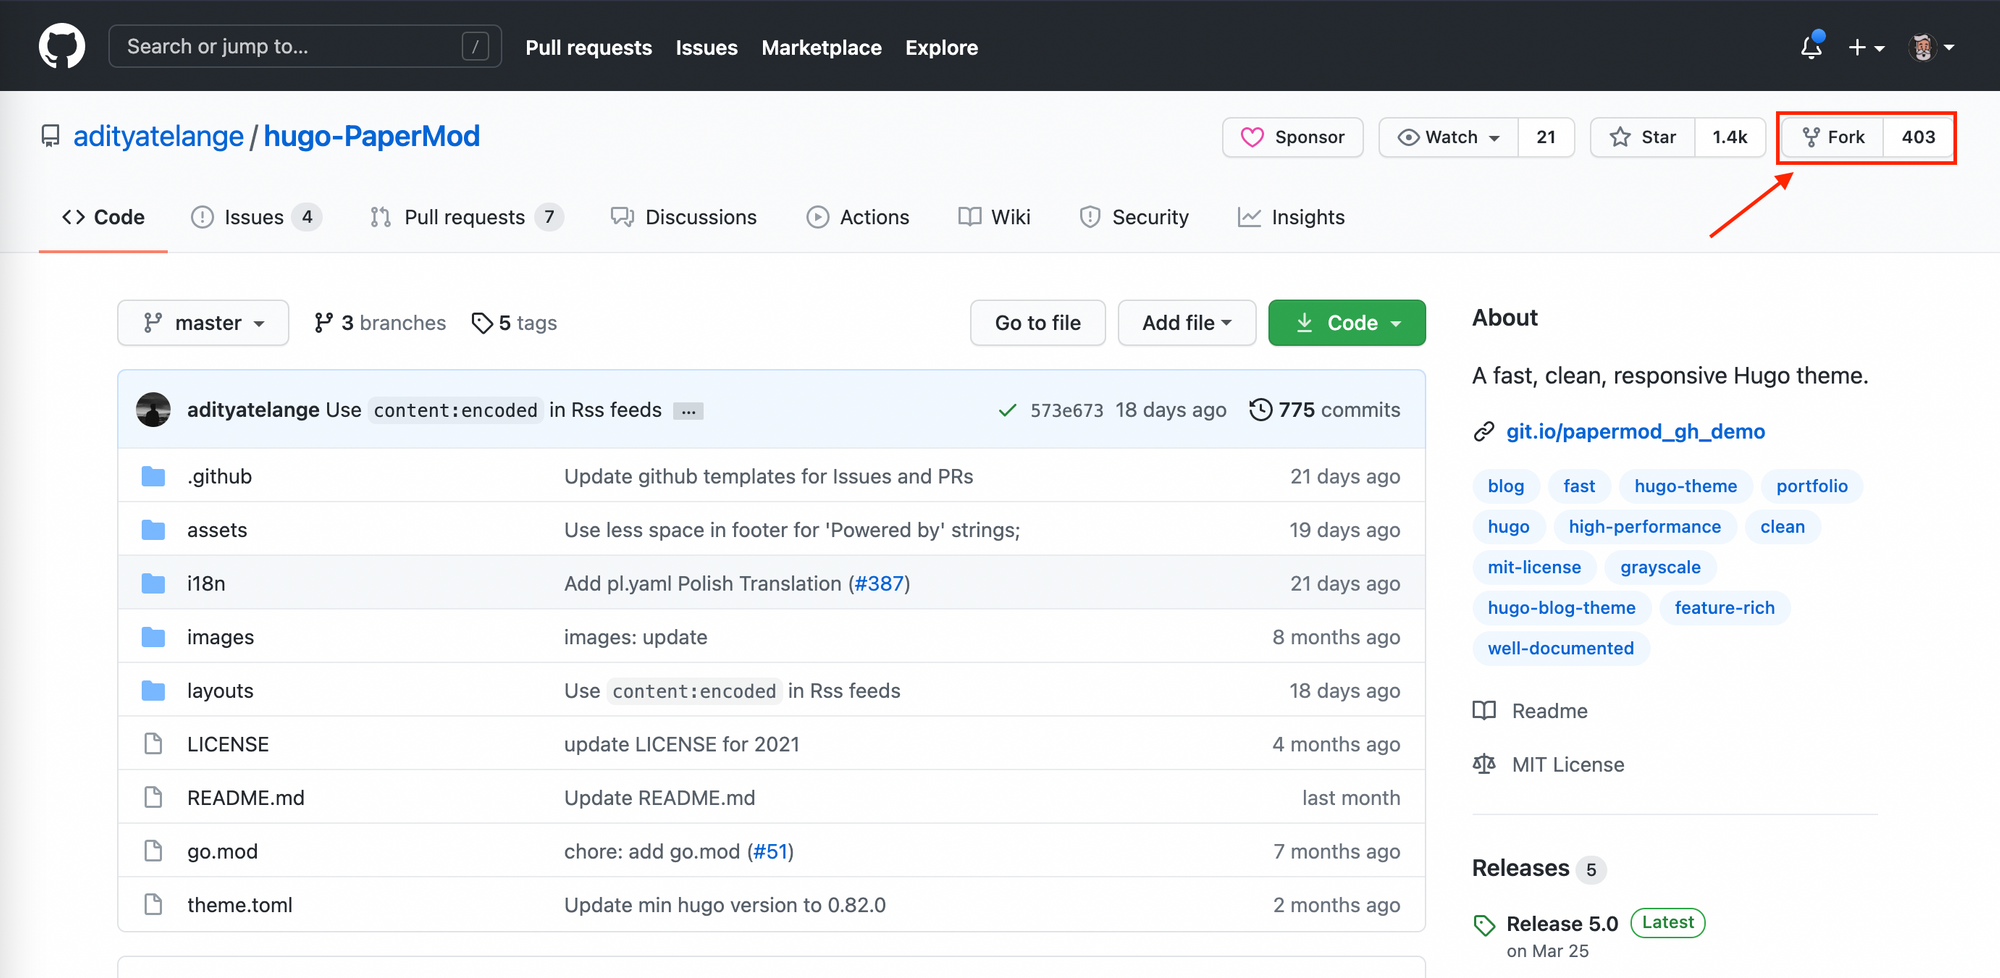Click the hugo-theme topic tag
Screen dimensions: 2000x978
click(1685, 486)
